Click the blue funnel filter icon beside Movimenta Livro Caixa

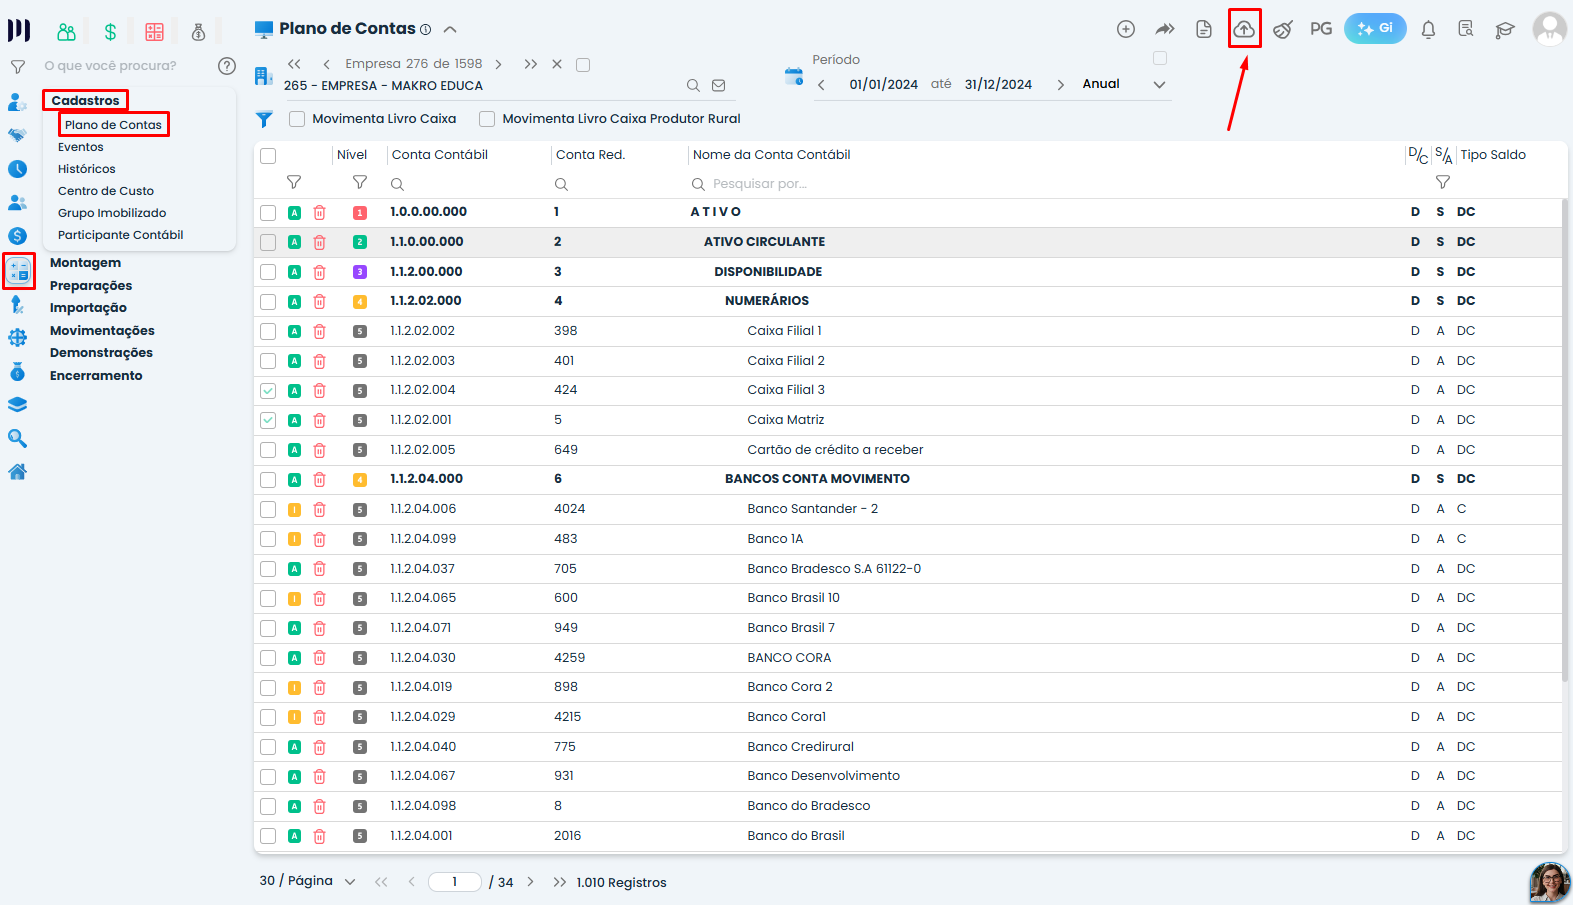click(x=264, y=119)
